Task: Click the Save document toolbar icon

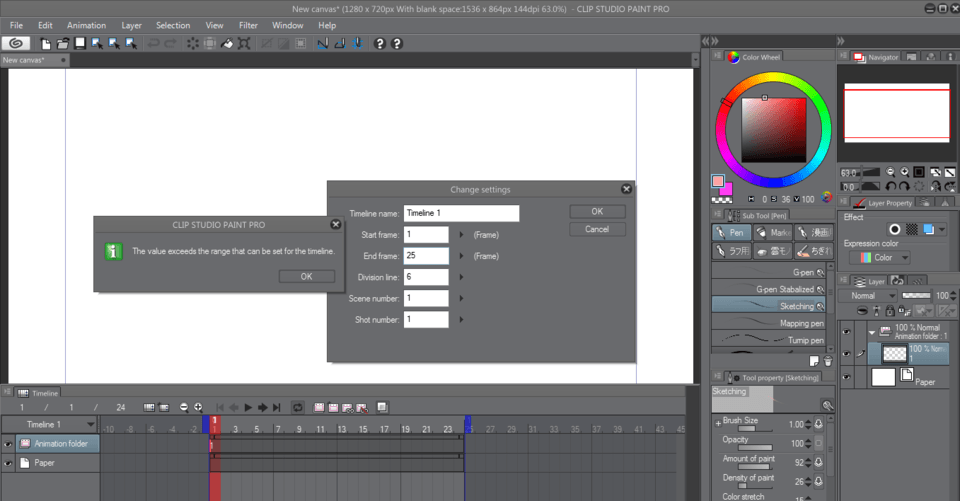Action: click(79, 44)
